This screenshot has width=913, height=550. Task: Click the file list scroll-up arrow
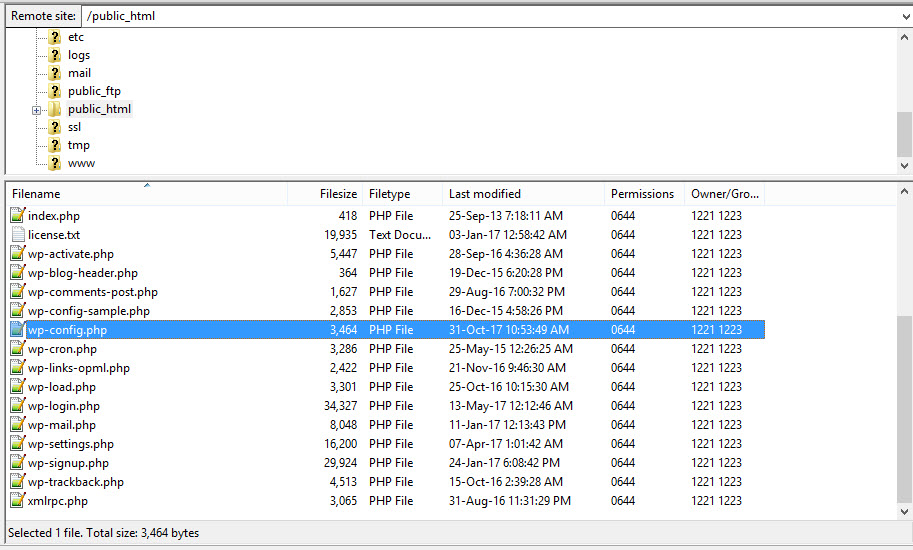[x=904, y=191]
